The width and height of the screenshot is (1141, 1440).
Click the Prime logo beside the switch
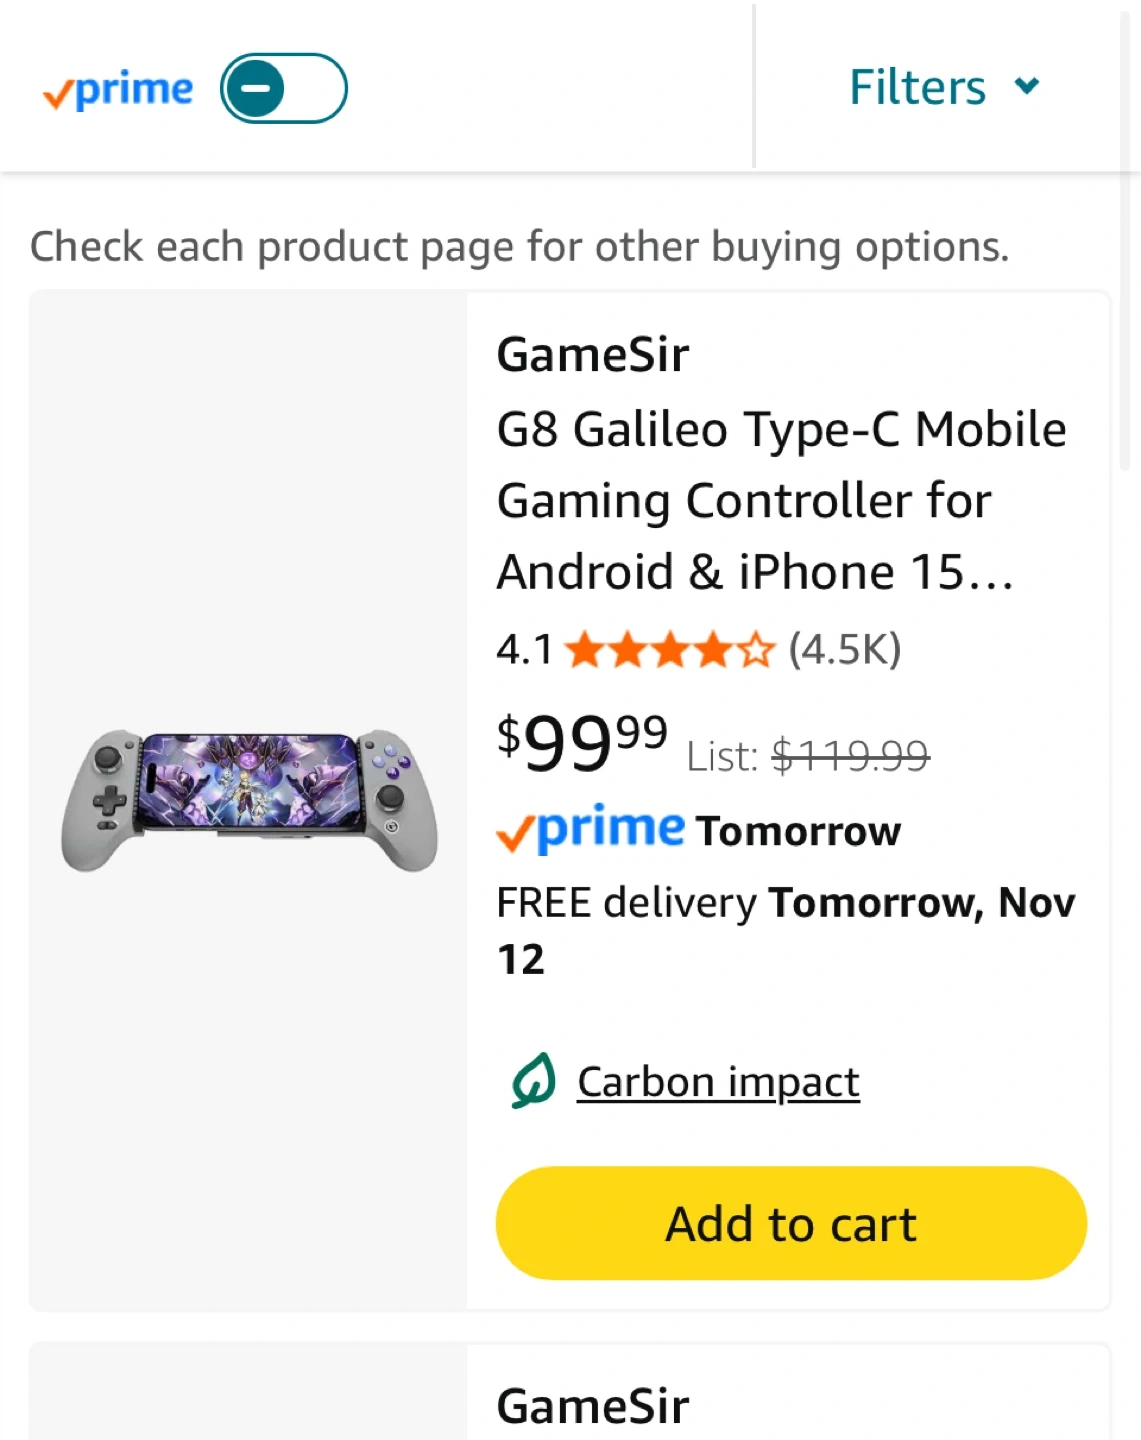point(118,91)
